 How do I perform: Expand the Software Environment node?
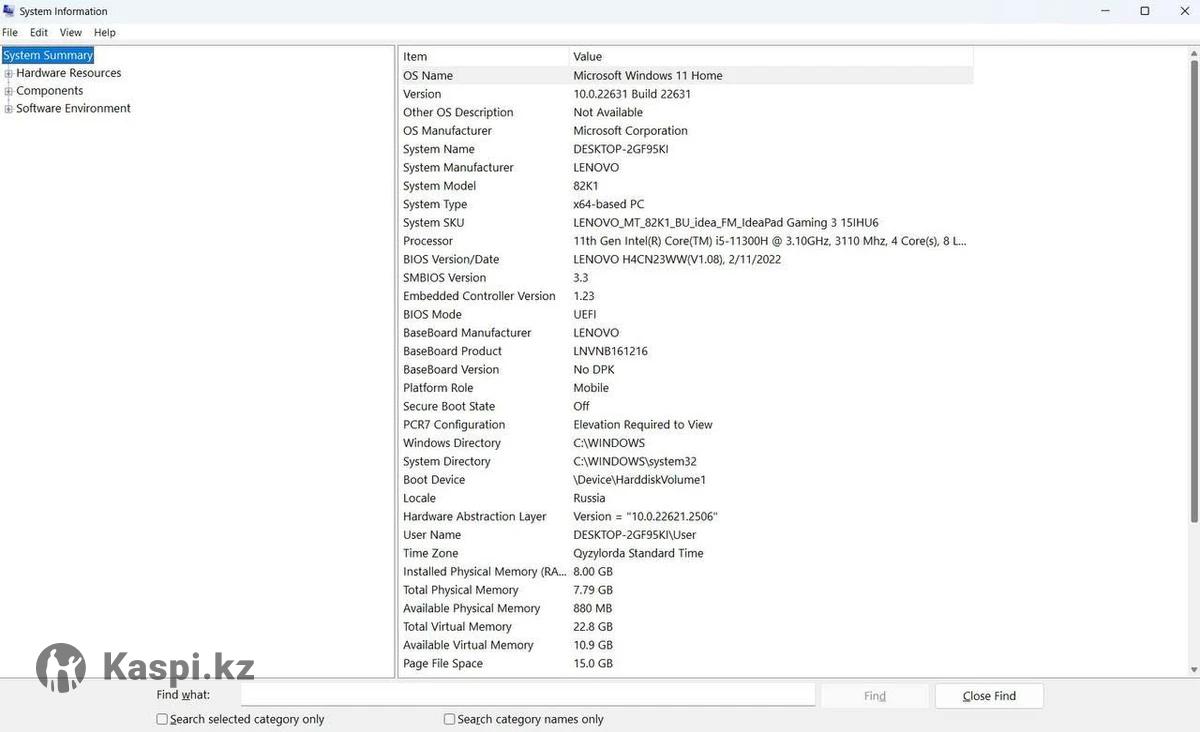[9, 109]
